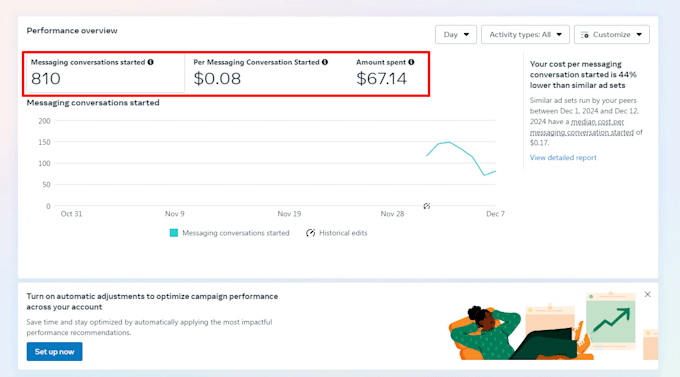Click info icon beside Per Messaging Conversation Started
This screenshot has width=680, height=377.
point(325,62)
